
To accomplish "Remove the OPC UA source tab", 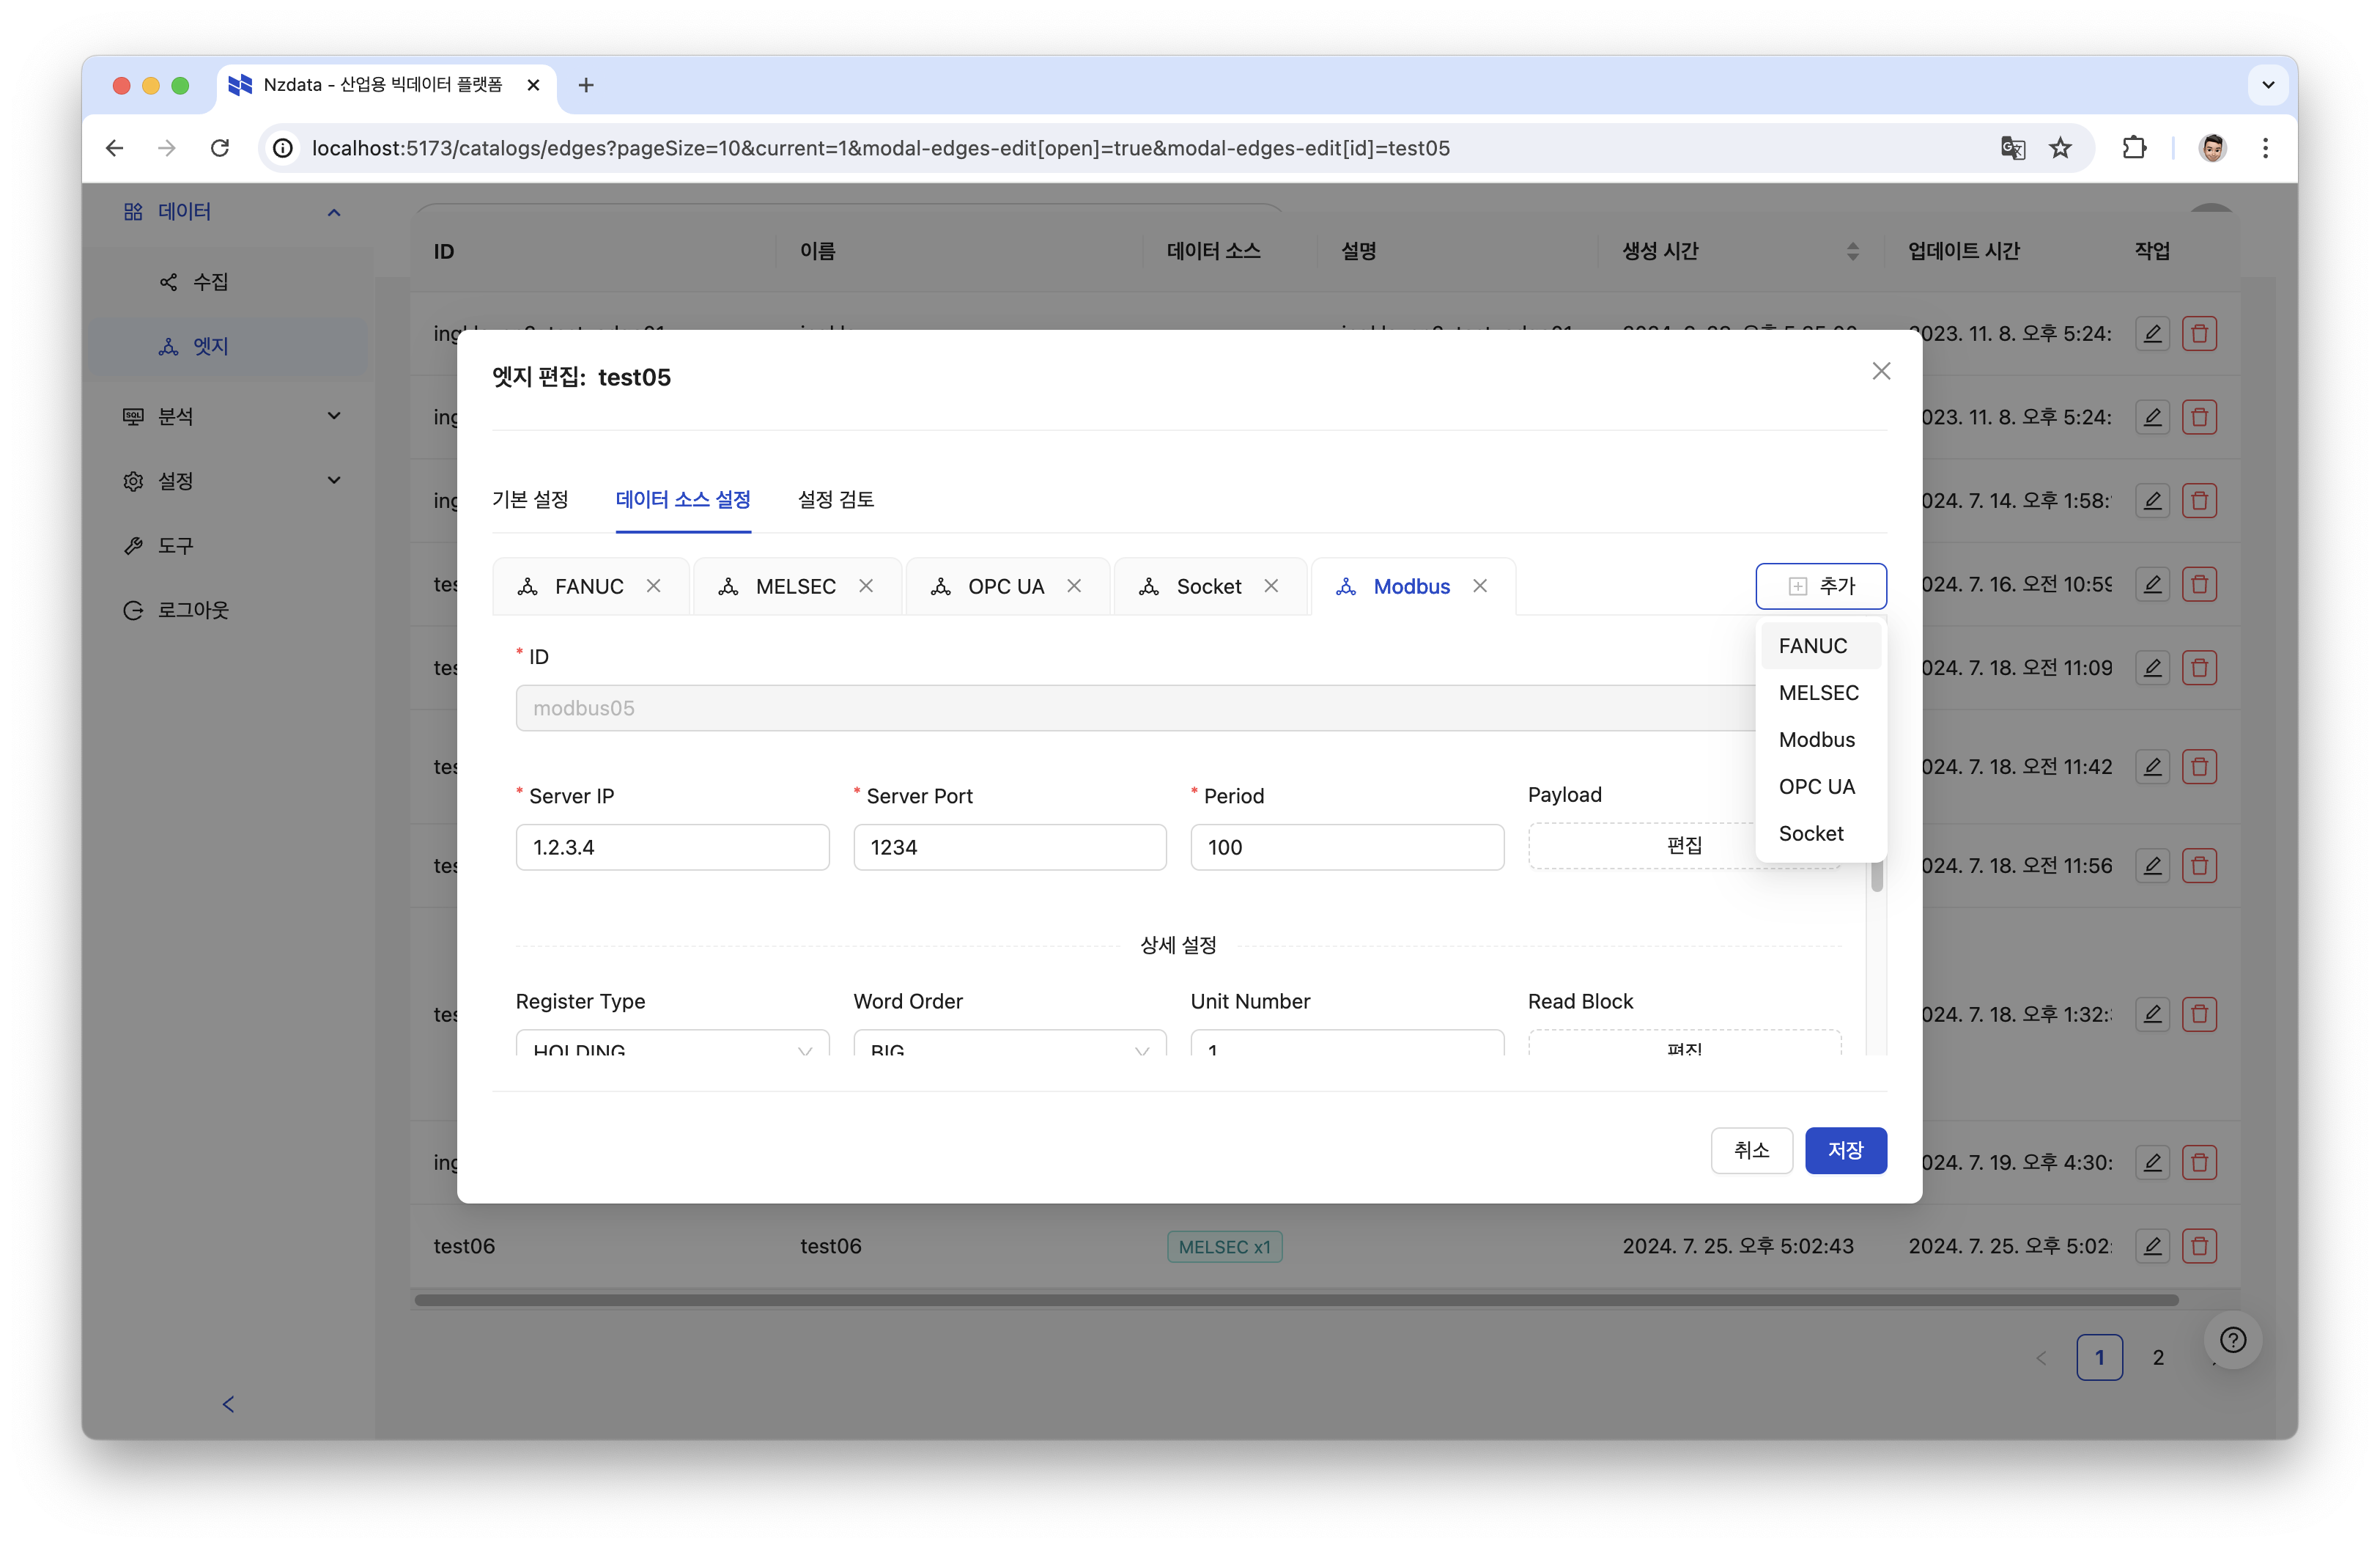I will [x=1074, y=586].
